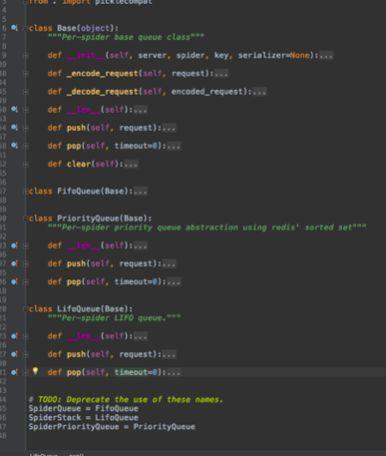The width and height of the screenshot is (386, 456).
Task: Click the clear method name
Action: 79,164
